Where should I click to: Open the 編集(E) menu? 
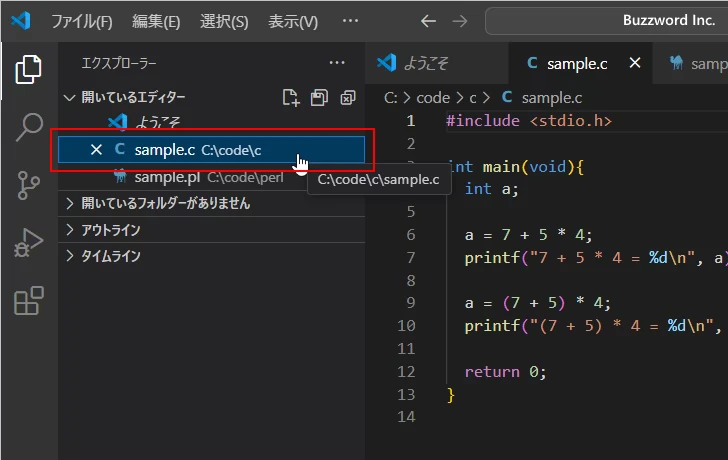156,21
